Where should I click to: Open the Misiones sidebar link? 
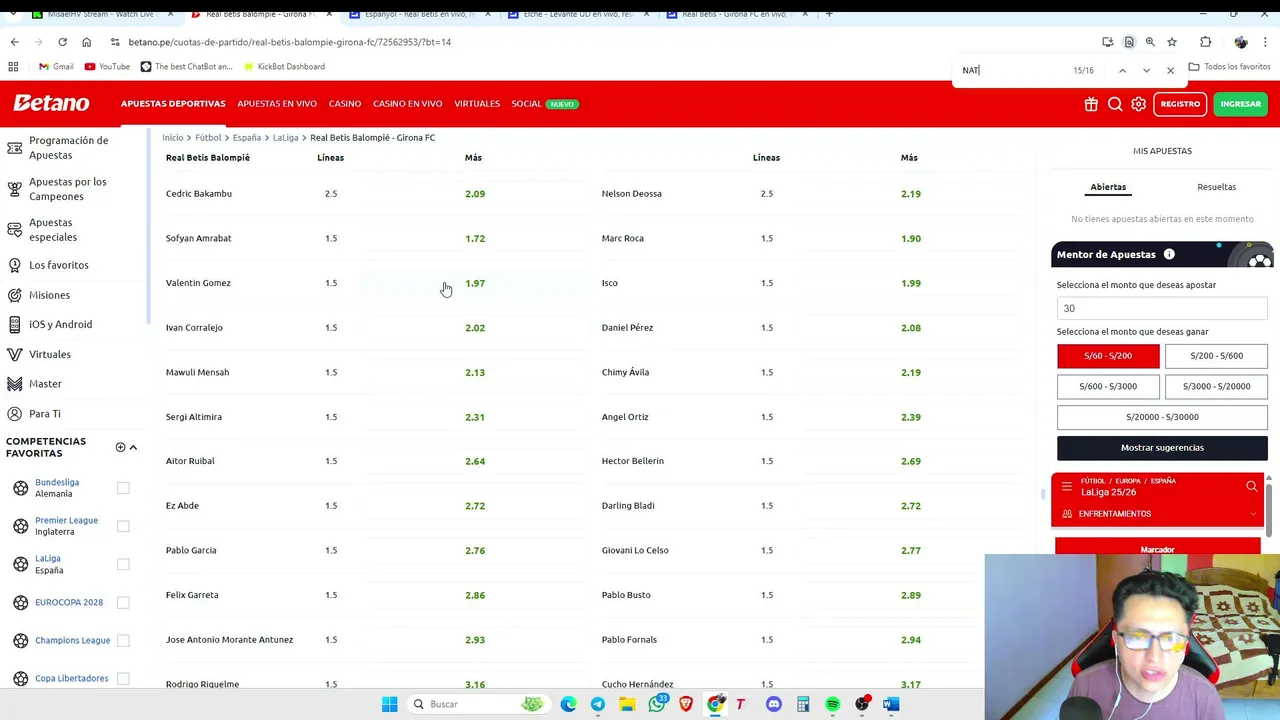coord(49,295)
